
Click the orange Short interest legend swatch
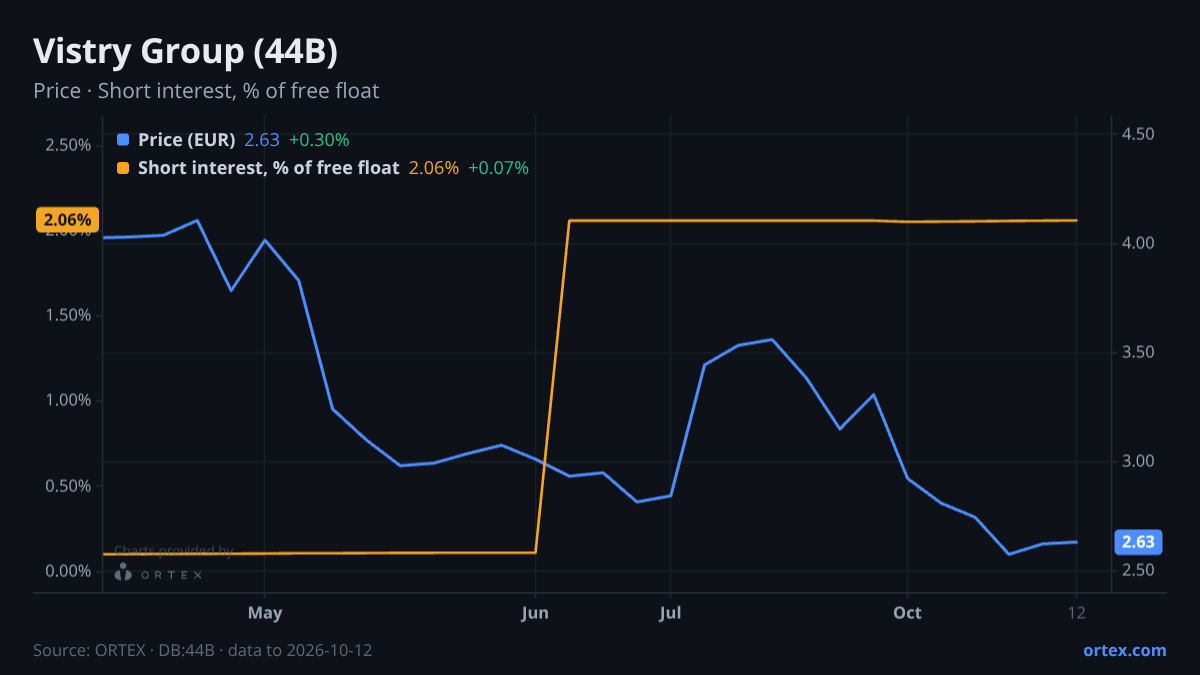click(x=123, y=168)
